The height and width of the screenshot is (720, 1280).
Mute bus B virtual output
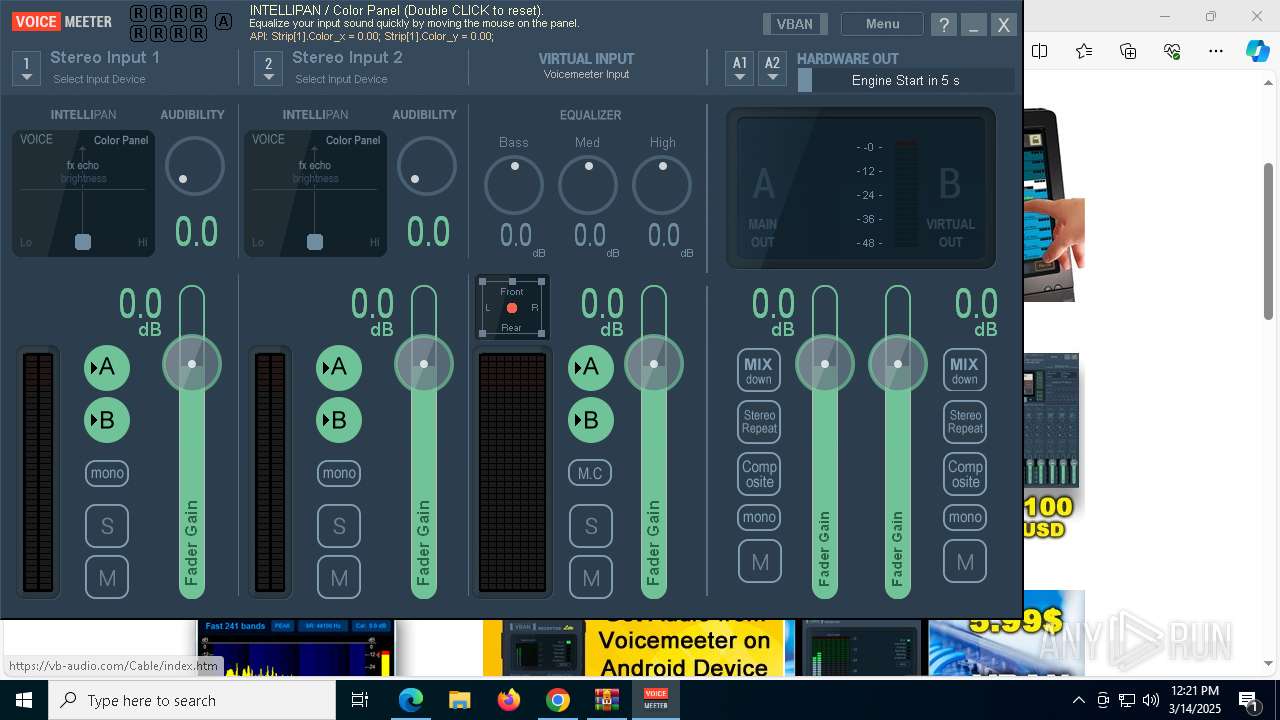(x=965, y=562)
